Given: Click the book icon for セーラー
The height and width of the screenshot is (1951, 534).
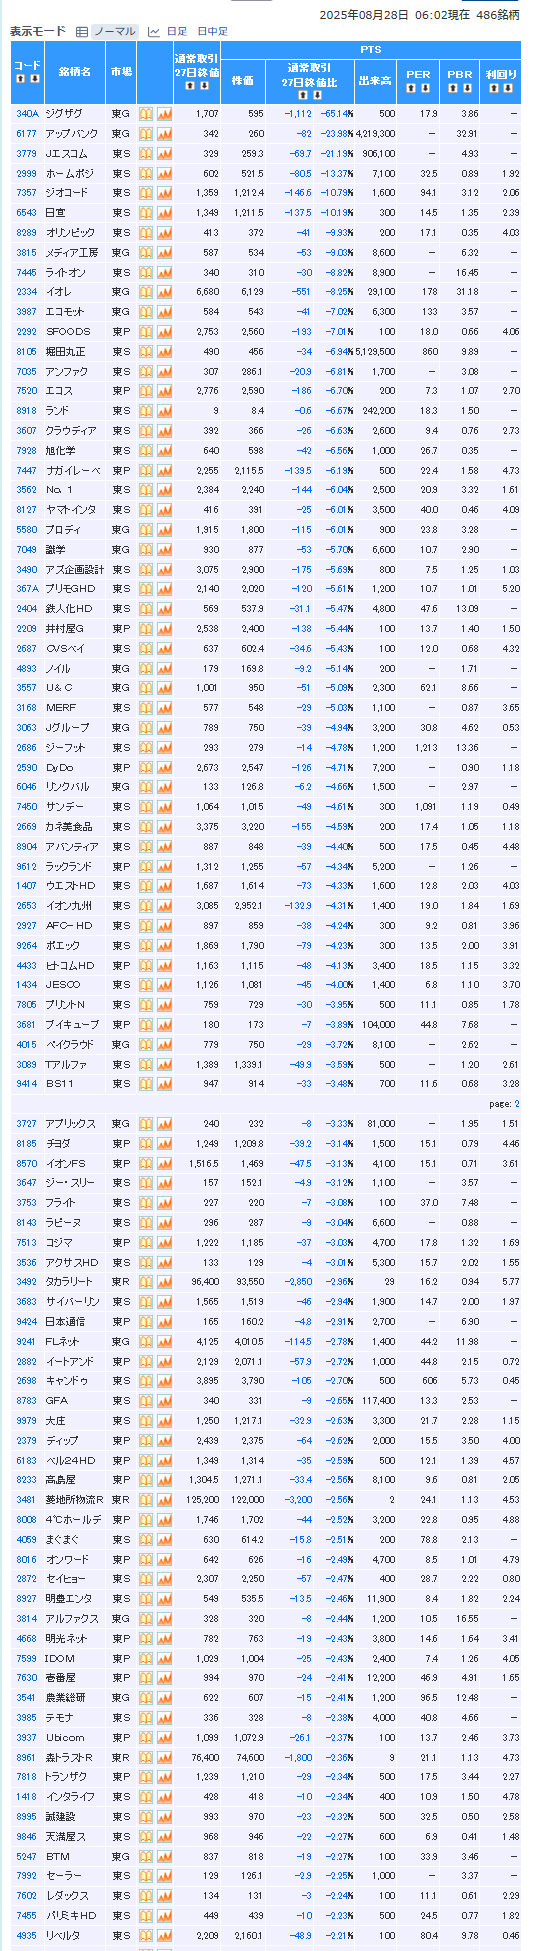Looking at the screenshot, I should [146, 1876].
